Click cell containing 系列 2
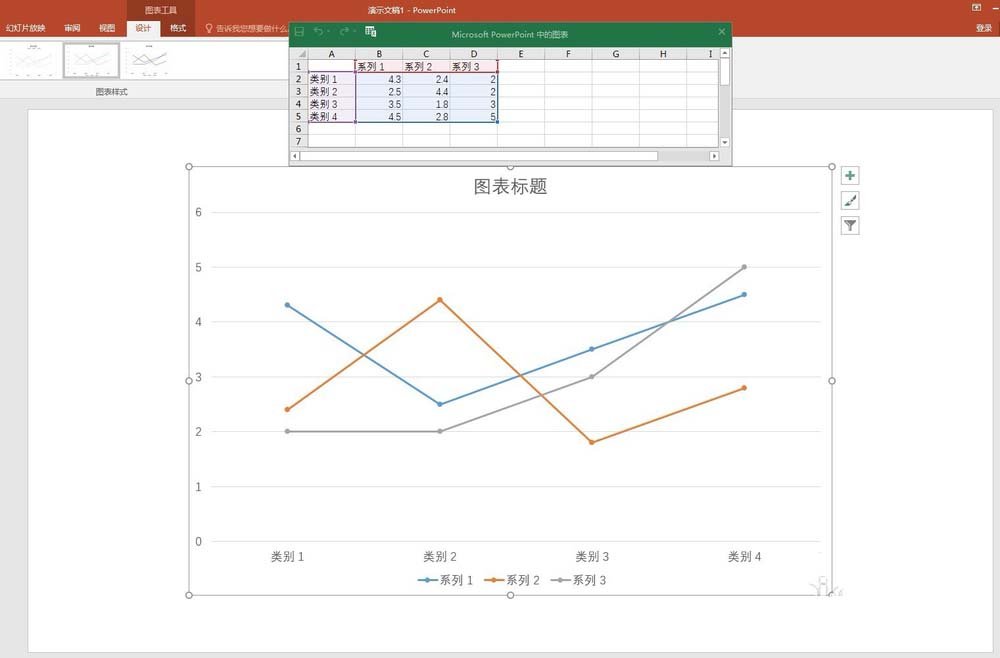Screen dimensions: 1000x658 pyautogui.click(x=426, y=66)
